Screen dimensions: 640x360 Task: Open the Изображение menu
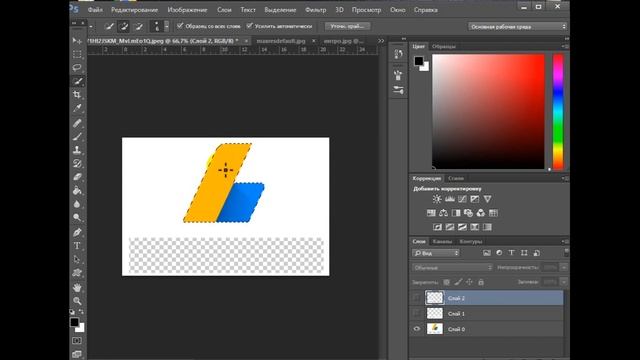click(187, 10)
